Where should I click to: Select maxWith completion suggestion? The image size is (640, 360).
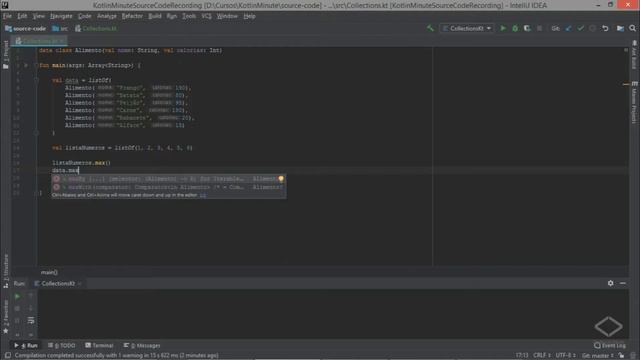point(169,187)
